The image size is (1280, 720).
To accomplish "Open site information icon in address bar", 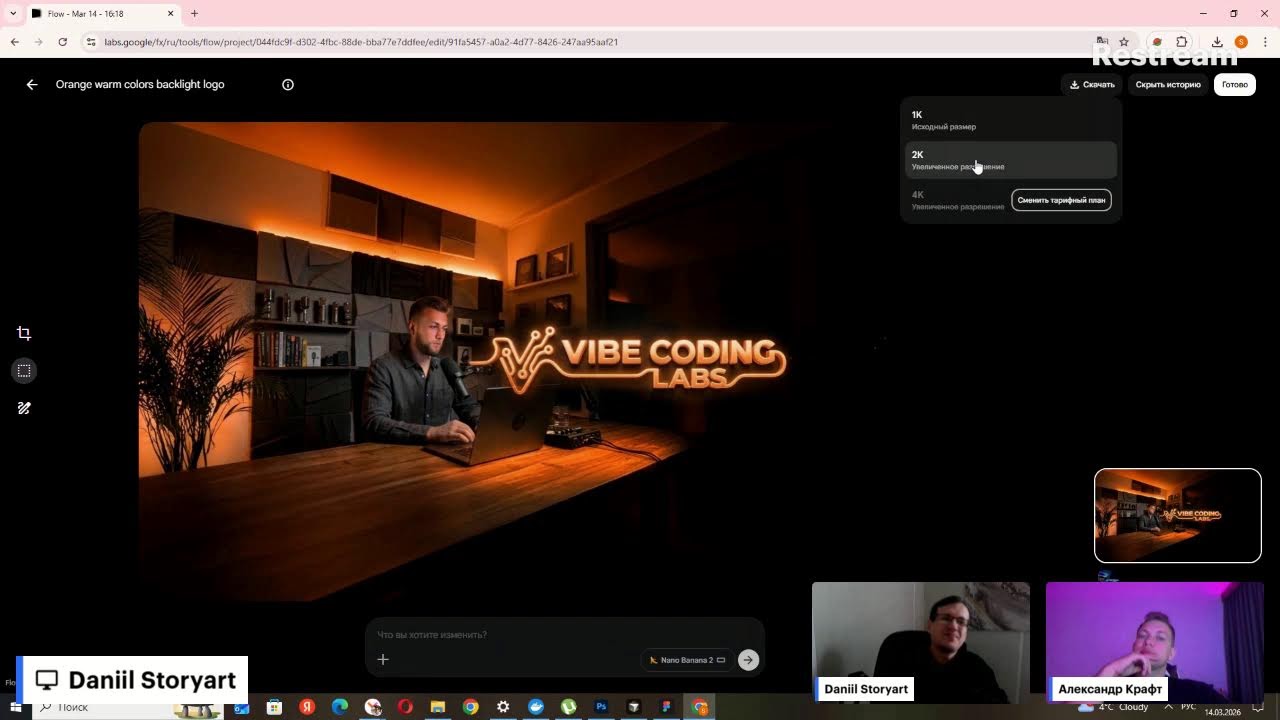I will (91, 42).
